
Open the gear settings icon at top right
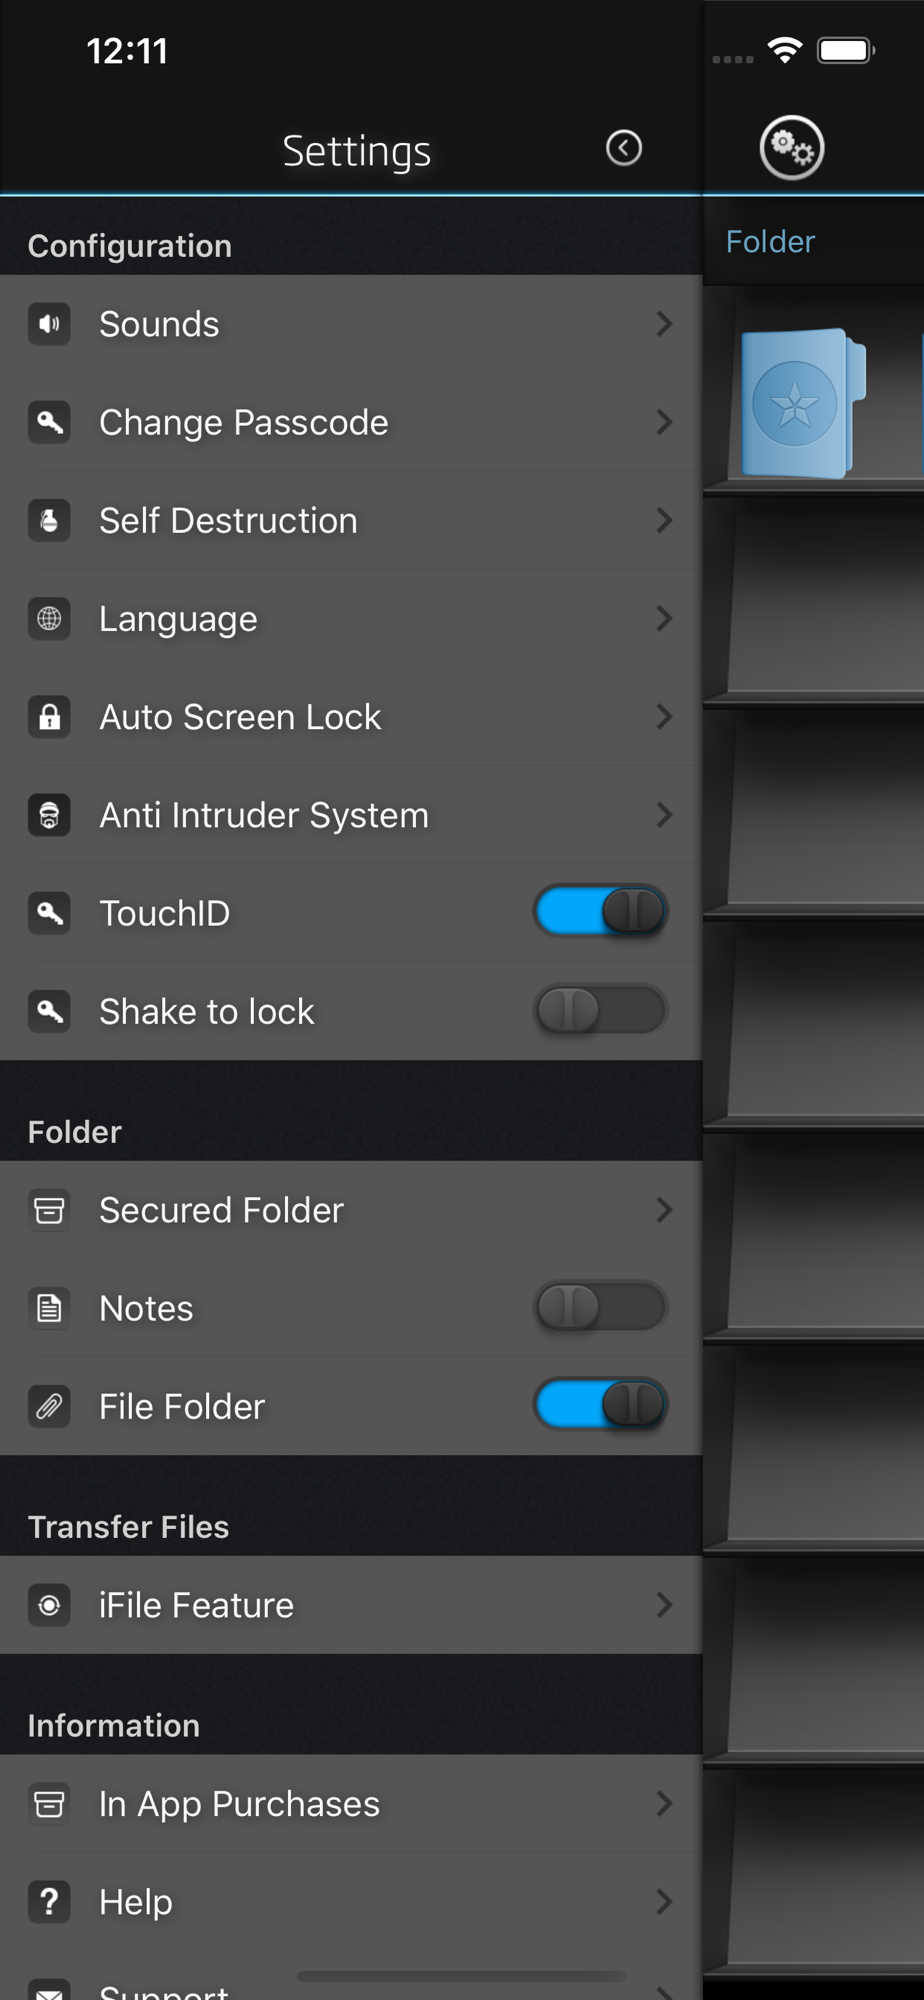[x=792, y=148]
